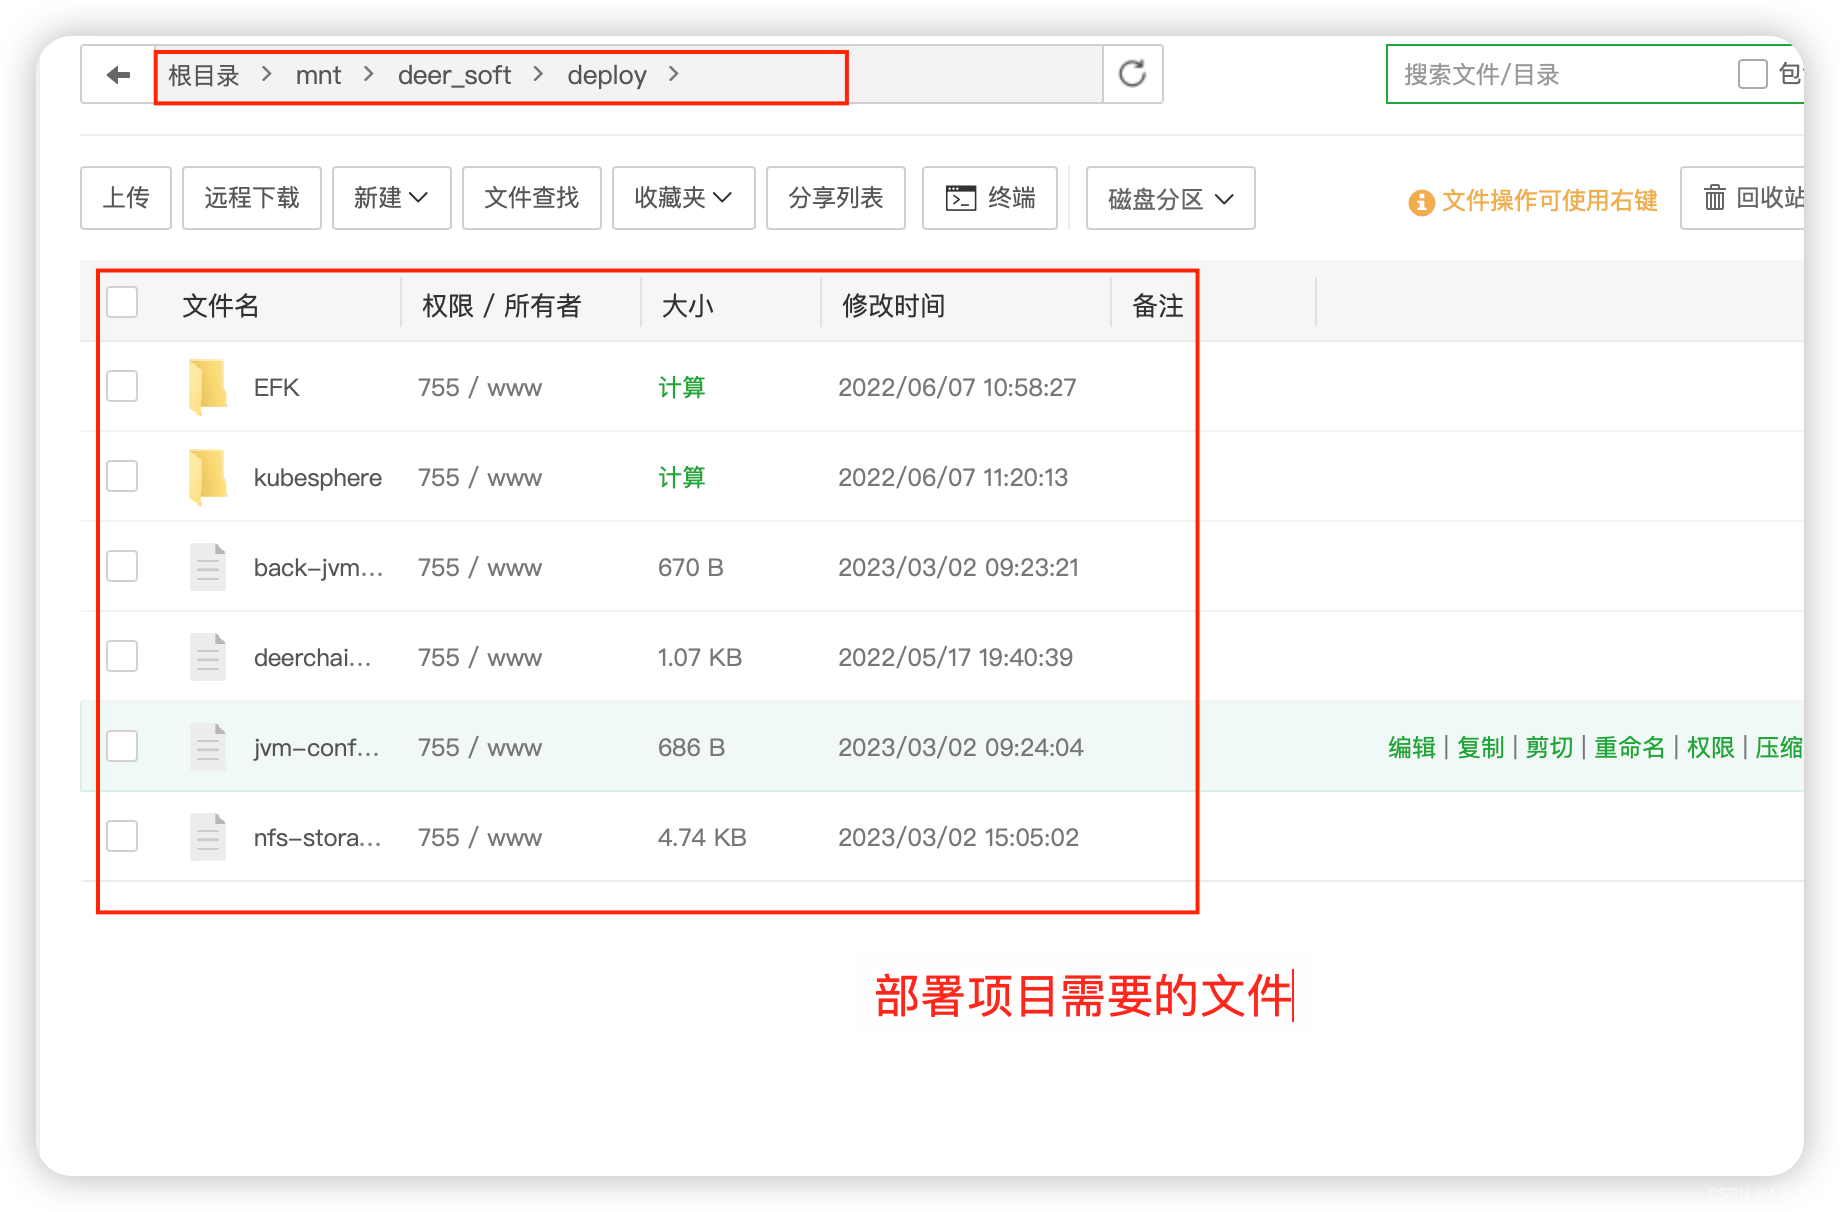Click the orange info icon
Viewport: 1840px width, 1212px height.
(1421, 202)
